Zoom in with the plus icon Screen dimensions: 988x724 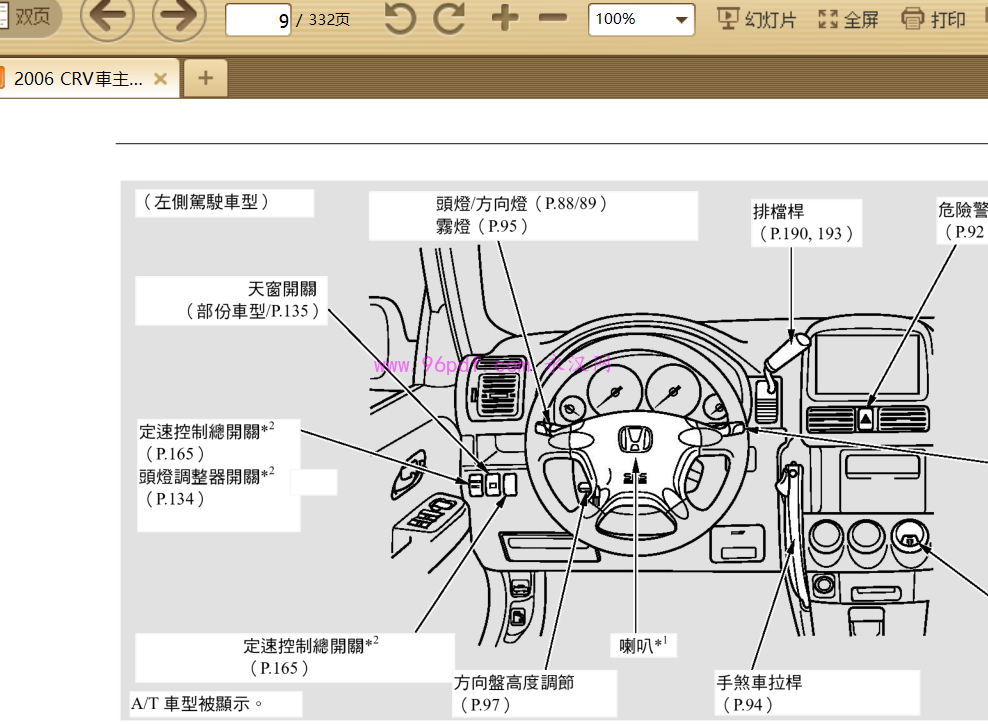505,18
